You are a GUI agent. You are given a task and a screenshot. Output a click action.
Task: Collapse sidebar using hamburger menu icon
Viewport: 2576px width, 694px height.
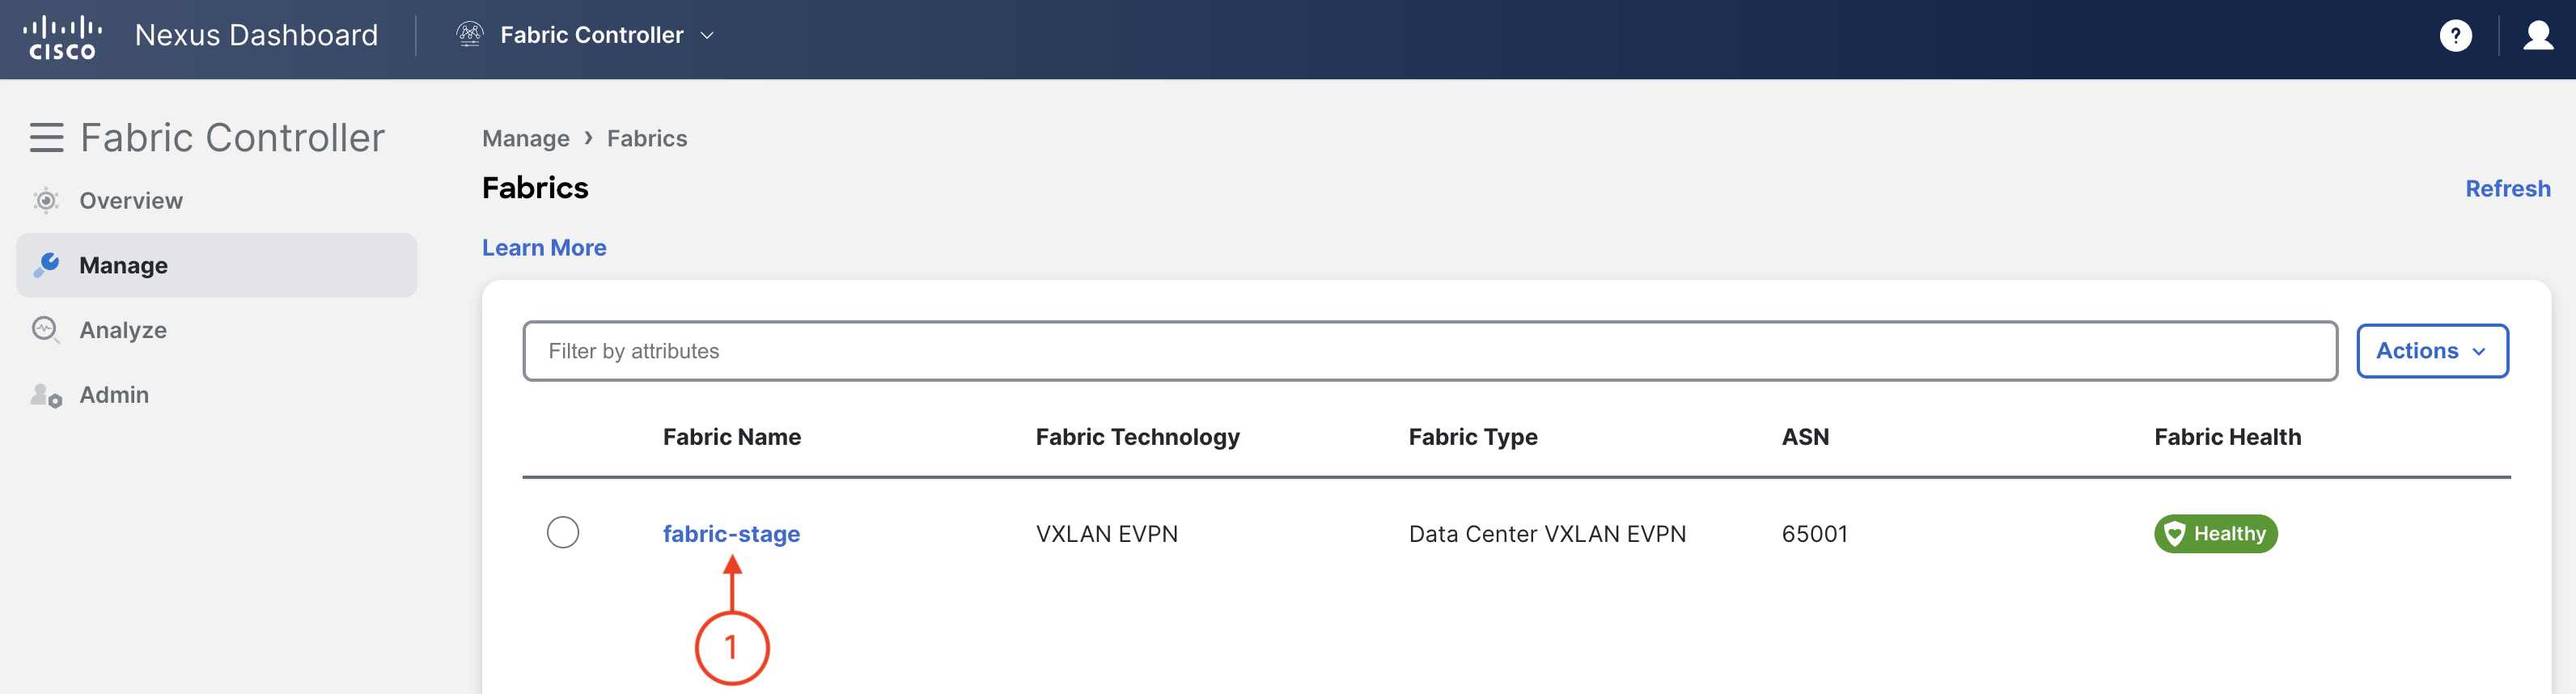46,138
